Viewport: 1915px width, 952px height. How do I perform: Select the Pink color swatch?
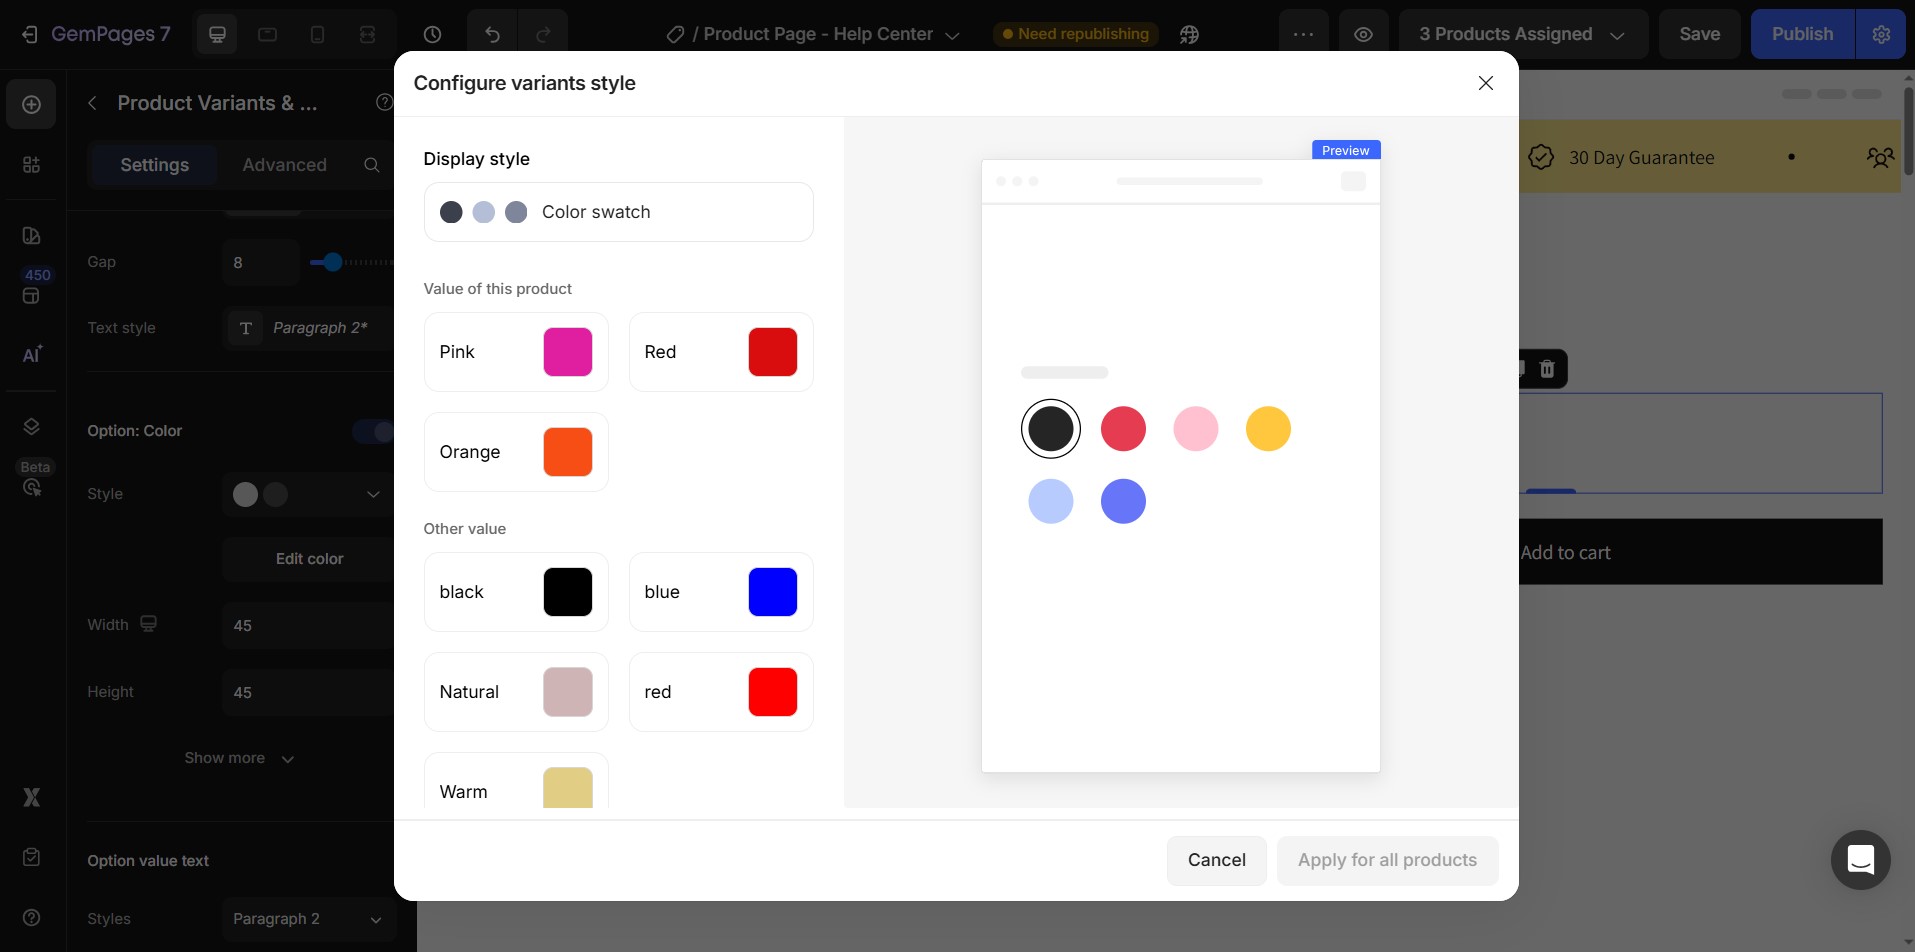click(x=567, y=351)
